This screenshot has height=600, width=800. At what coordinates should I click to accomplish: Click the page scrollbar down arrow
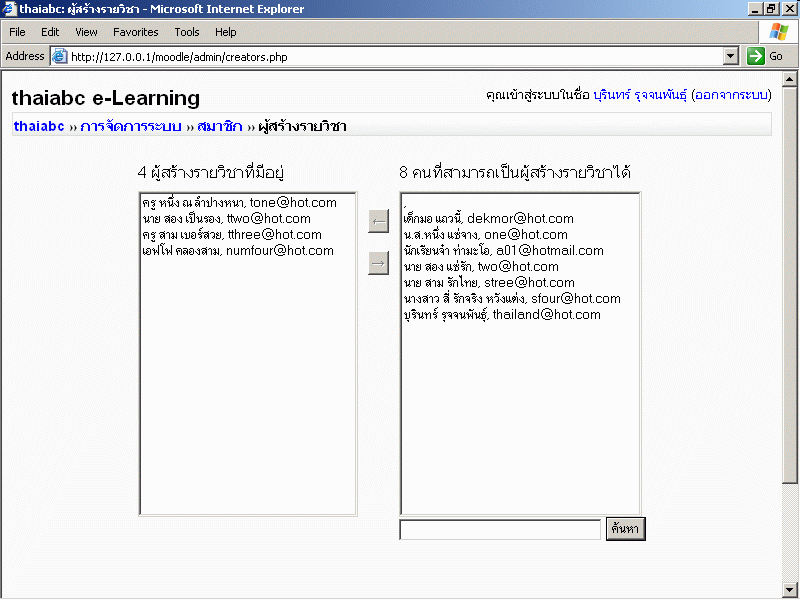(790, 589)
